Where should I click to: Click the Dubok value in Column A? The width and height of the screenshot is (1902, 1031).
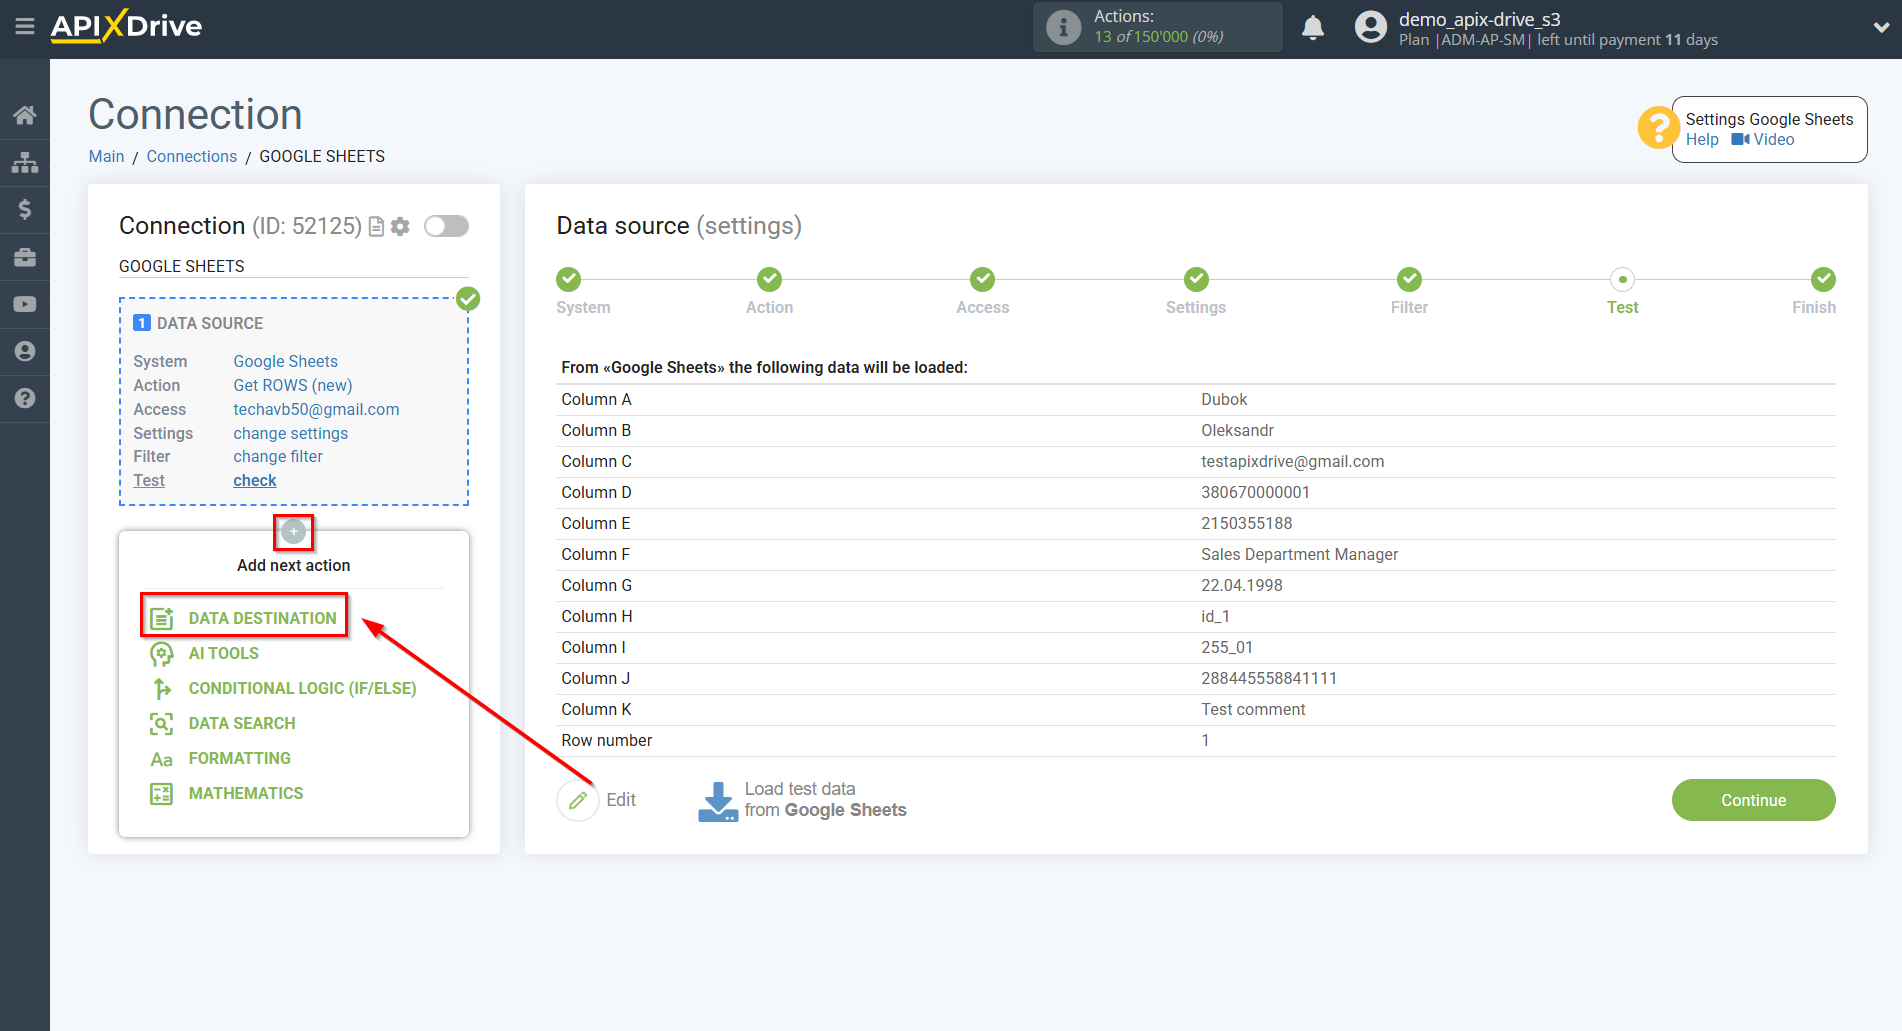(x=1224, y=399)
